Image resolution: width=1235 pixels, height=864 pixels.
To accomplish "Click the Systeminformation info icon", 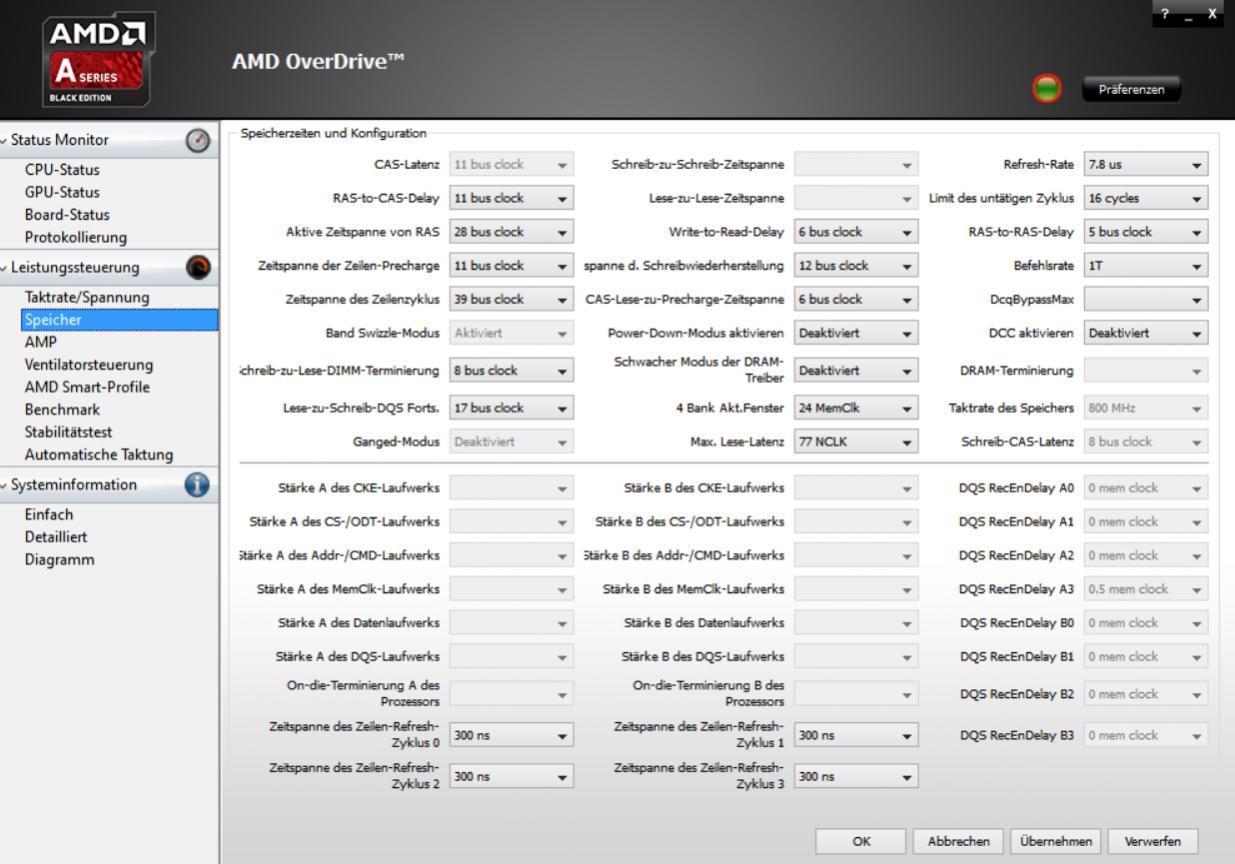I will tap(198, 485).
